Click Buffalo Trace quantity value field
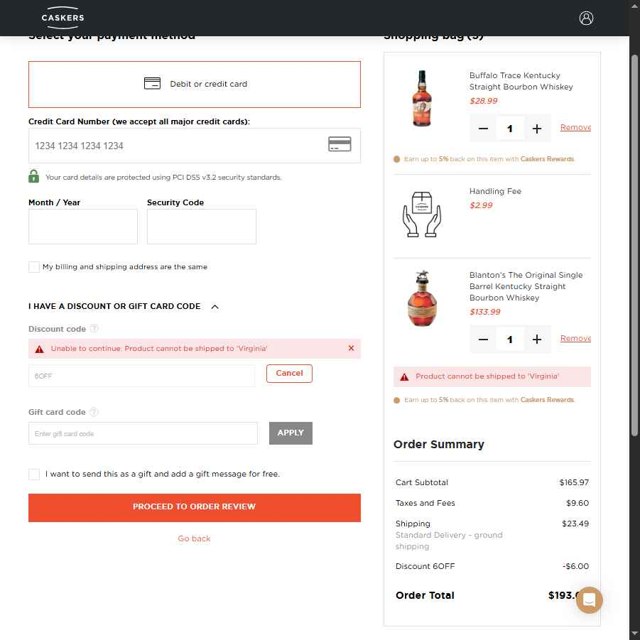The image size is (640, 640). tap(510, 129)
